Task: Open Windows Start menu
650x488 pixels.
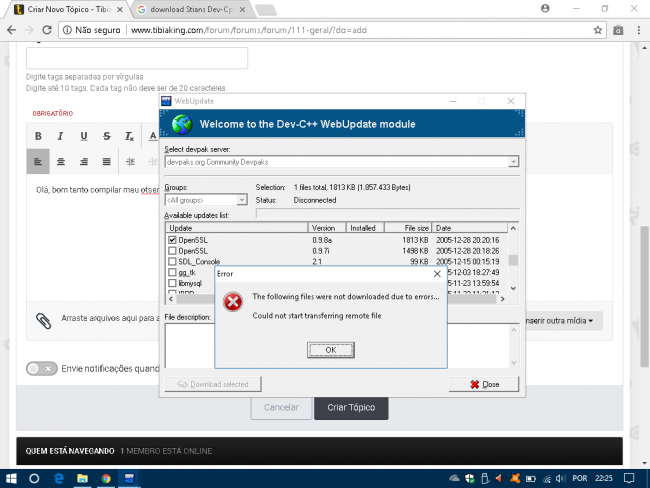Action: [x=11, y=478]
